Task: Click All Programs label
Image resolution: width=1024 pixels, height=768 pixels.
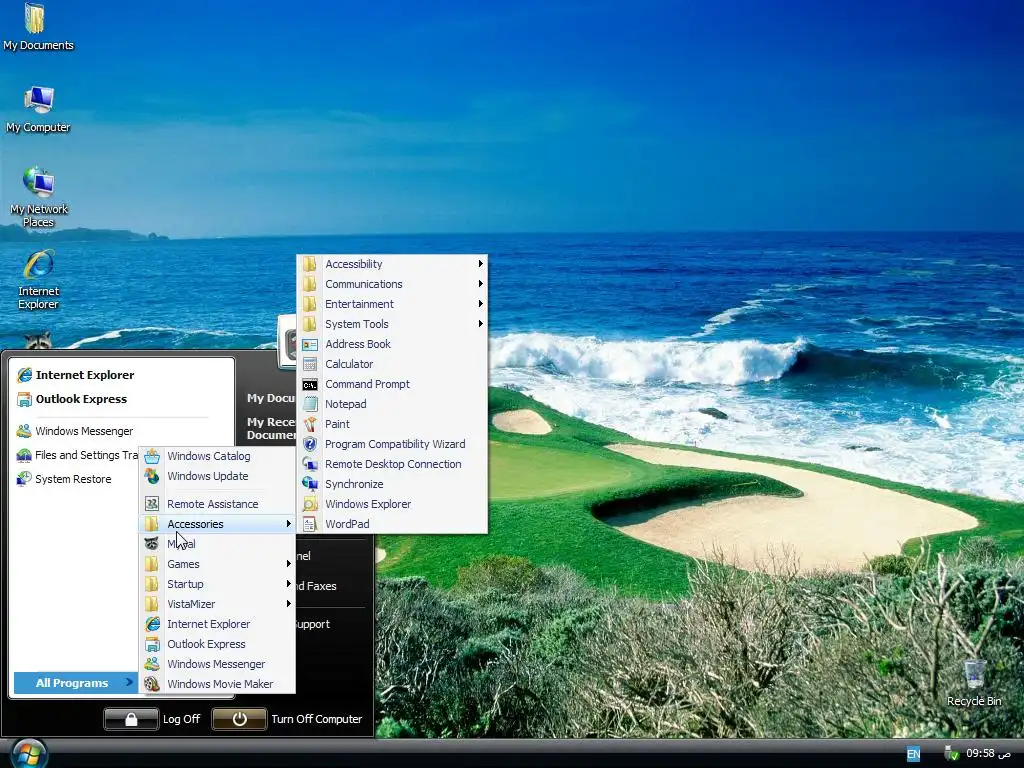Action: (72, 683)
